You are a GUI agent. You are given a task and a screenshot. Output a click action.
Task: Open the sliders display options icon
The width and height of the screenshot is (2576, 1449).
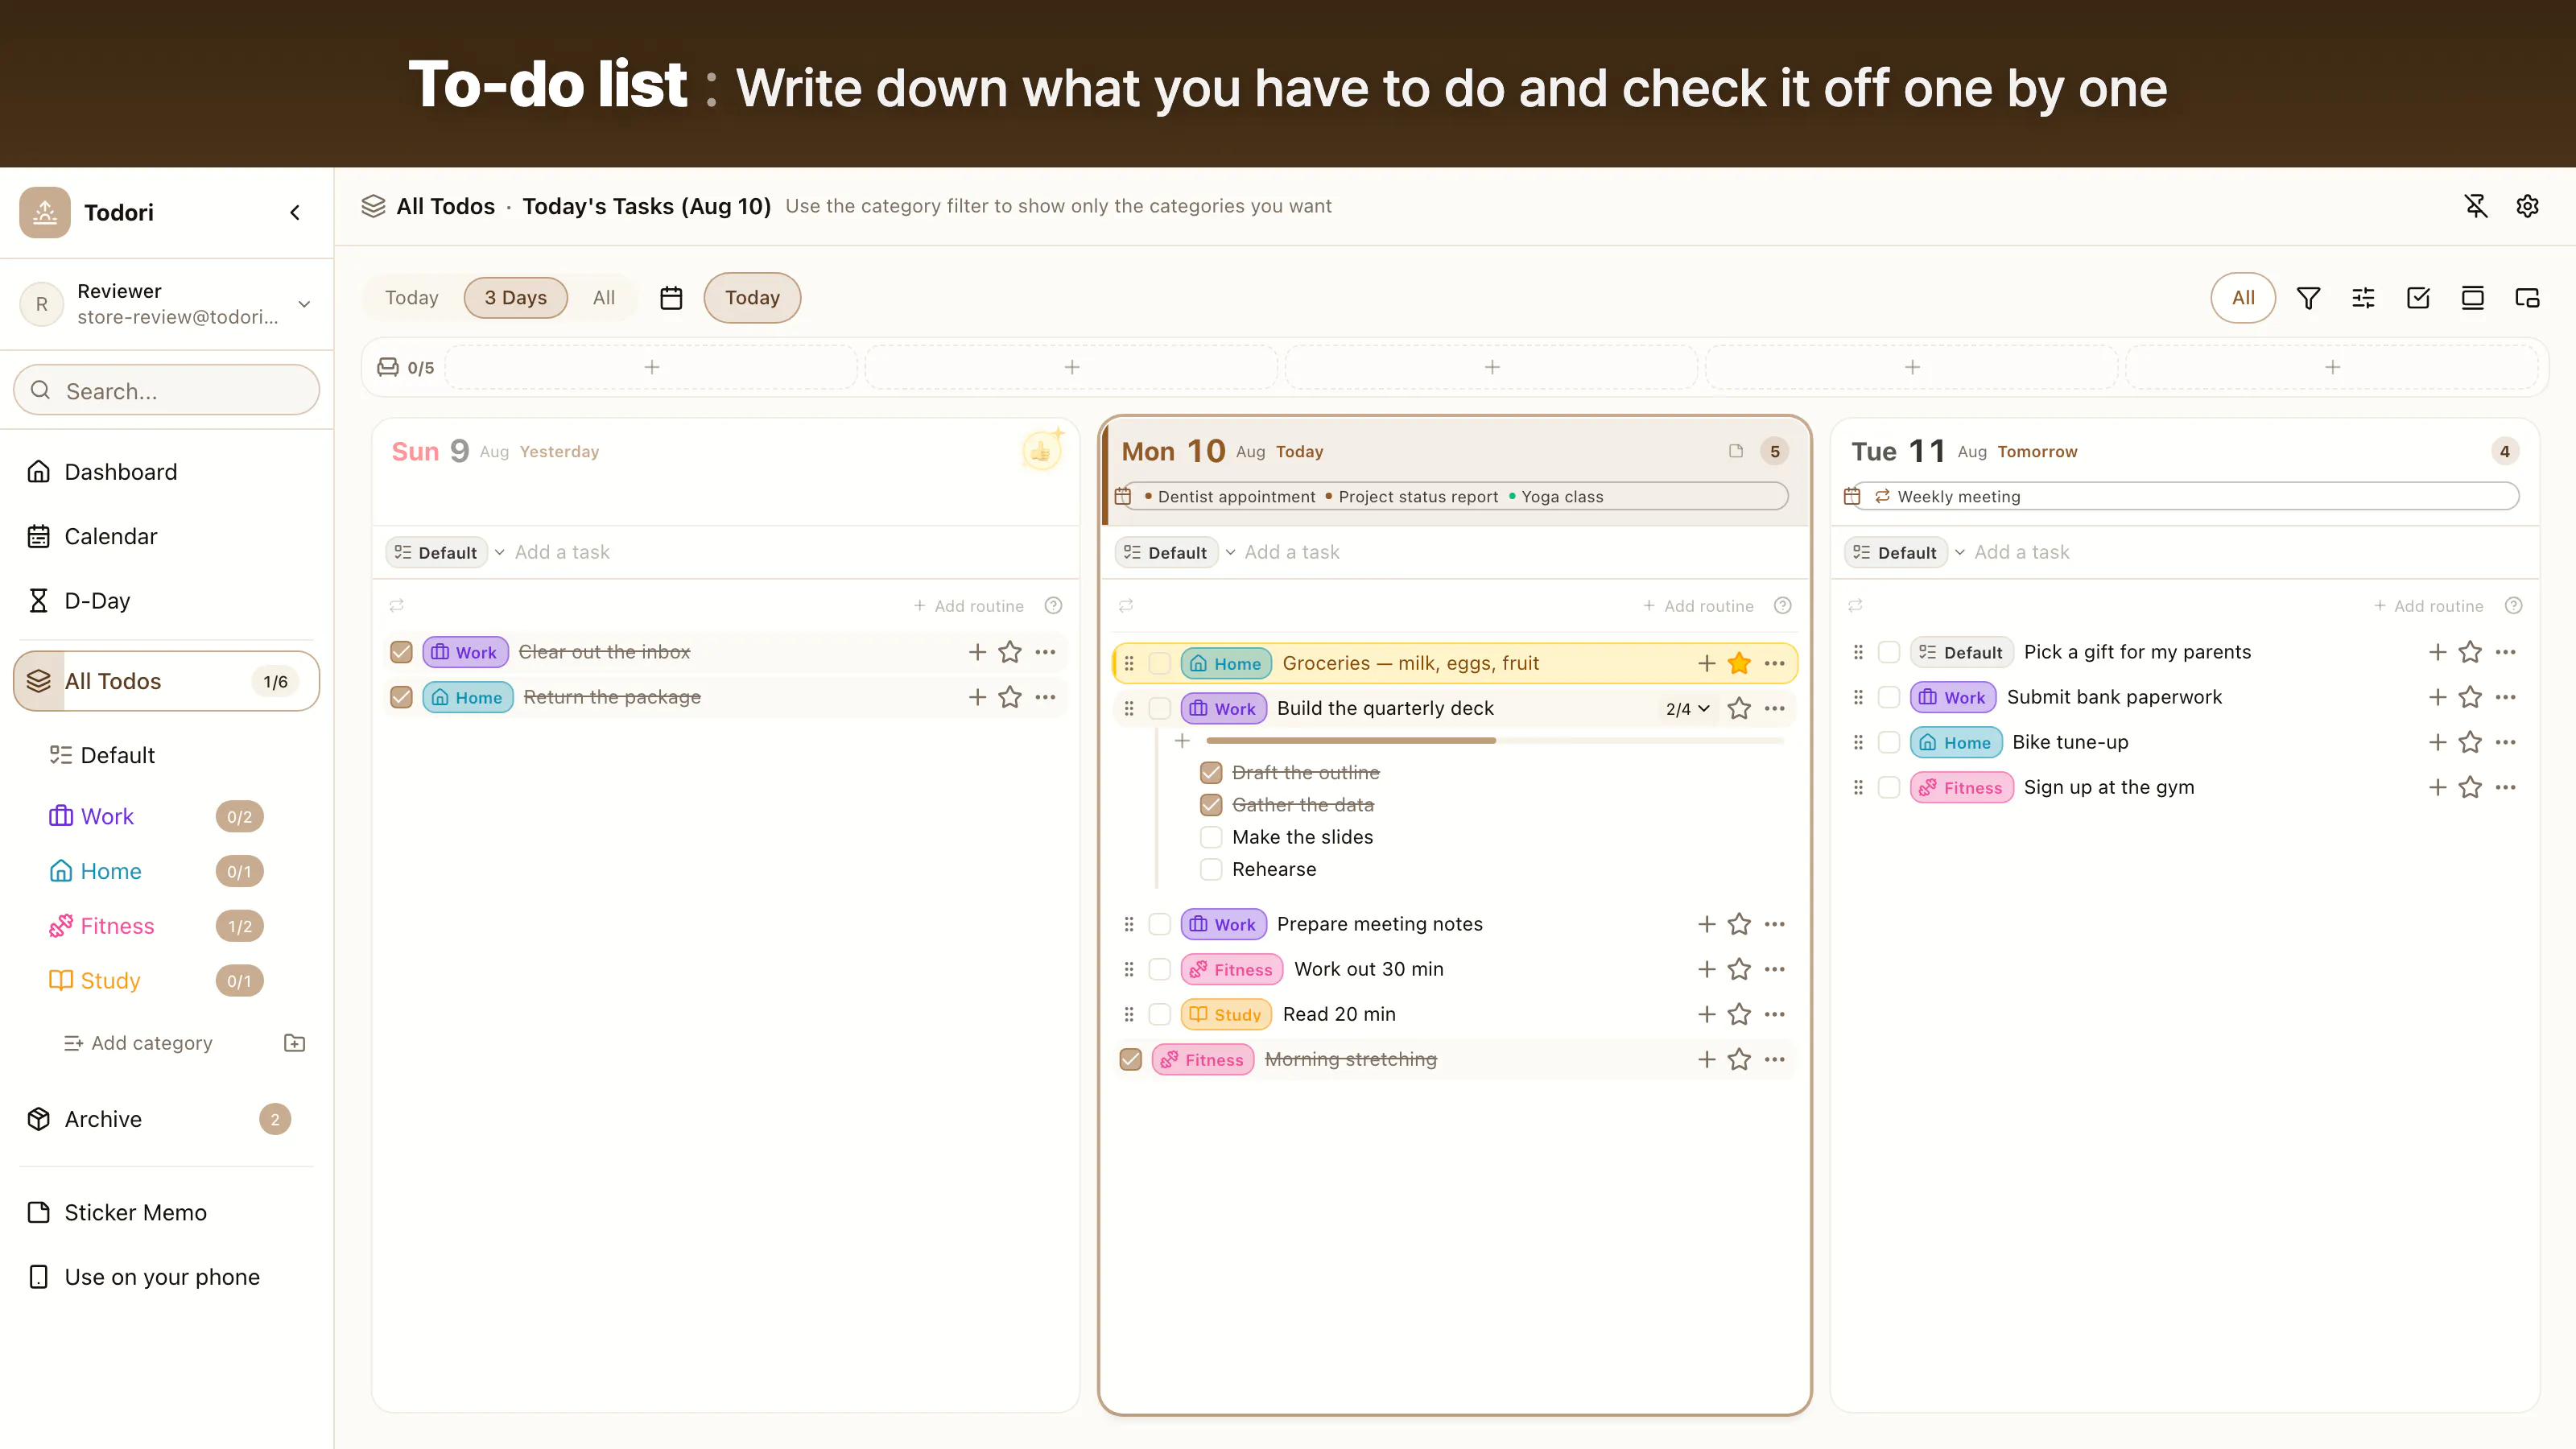(x=2363, y=298)
